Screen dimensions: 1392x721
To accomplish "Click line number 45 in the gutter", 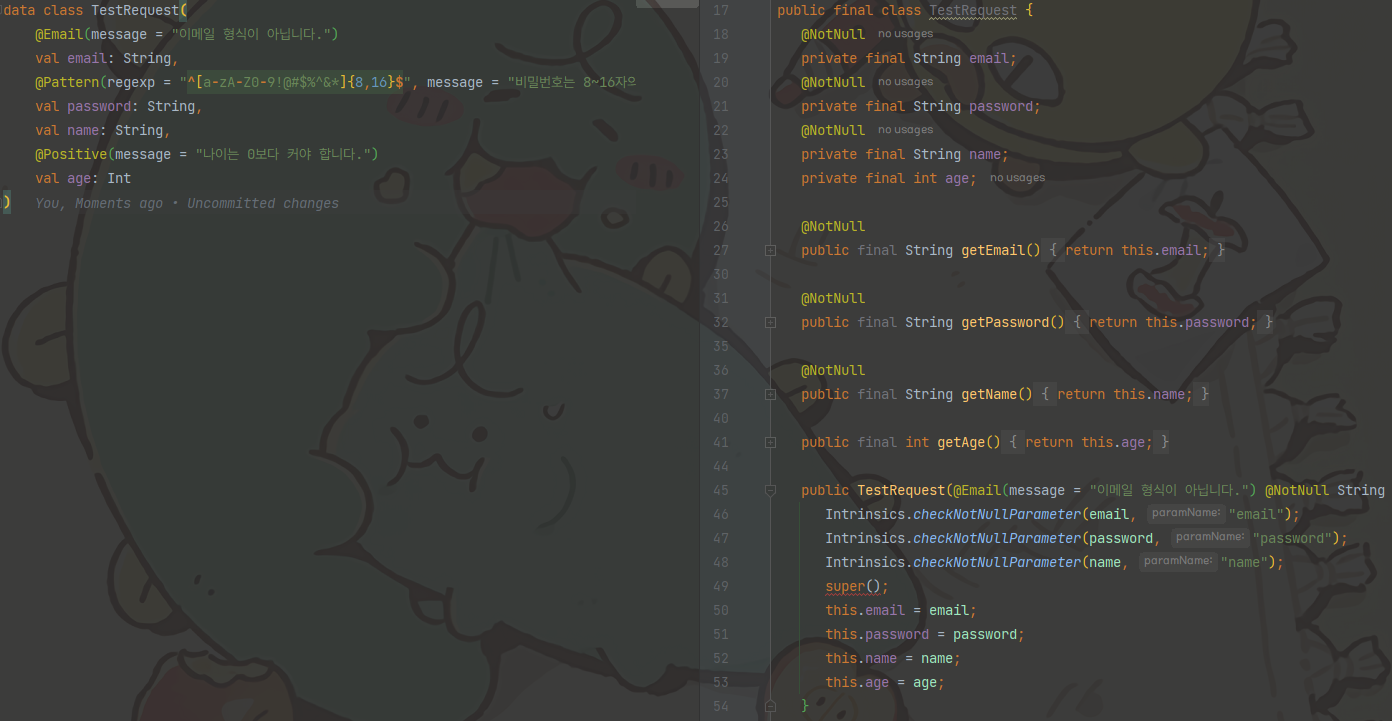I will (x=721, y=490).
